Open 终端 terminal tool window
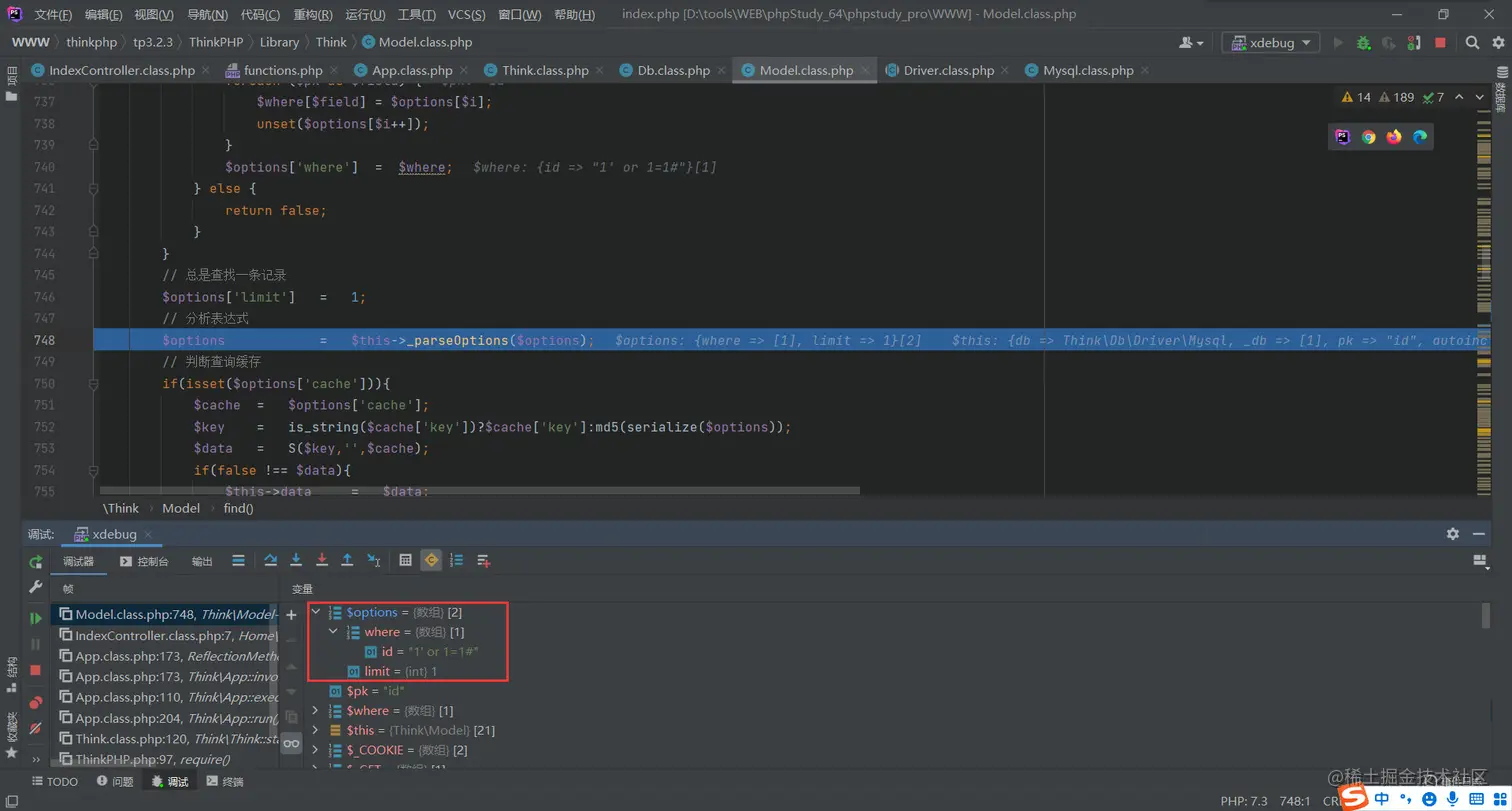 225,782
